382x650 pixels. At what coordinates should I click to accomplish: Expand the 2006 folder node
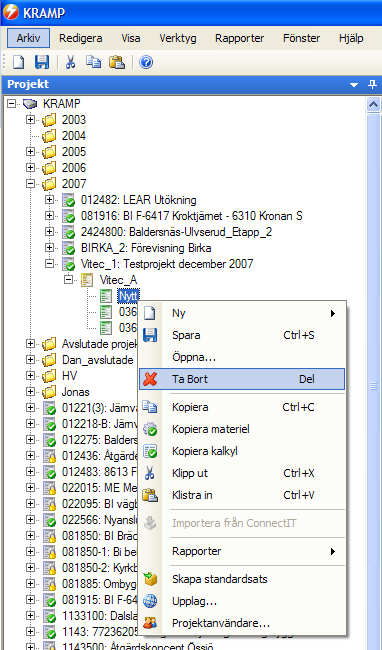tap(30, 167)
